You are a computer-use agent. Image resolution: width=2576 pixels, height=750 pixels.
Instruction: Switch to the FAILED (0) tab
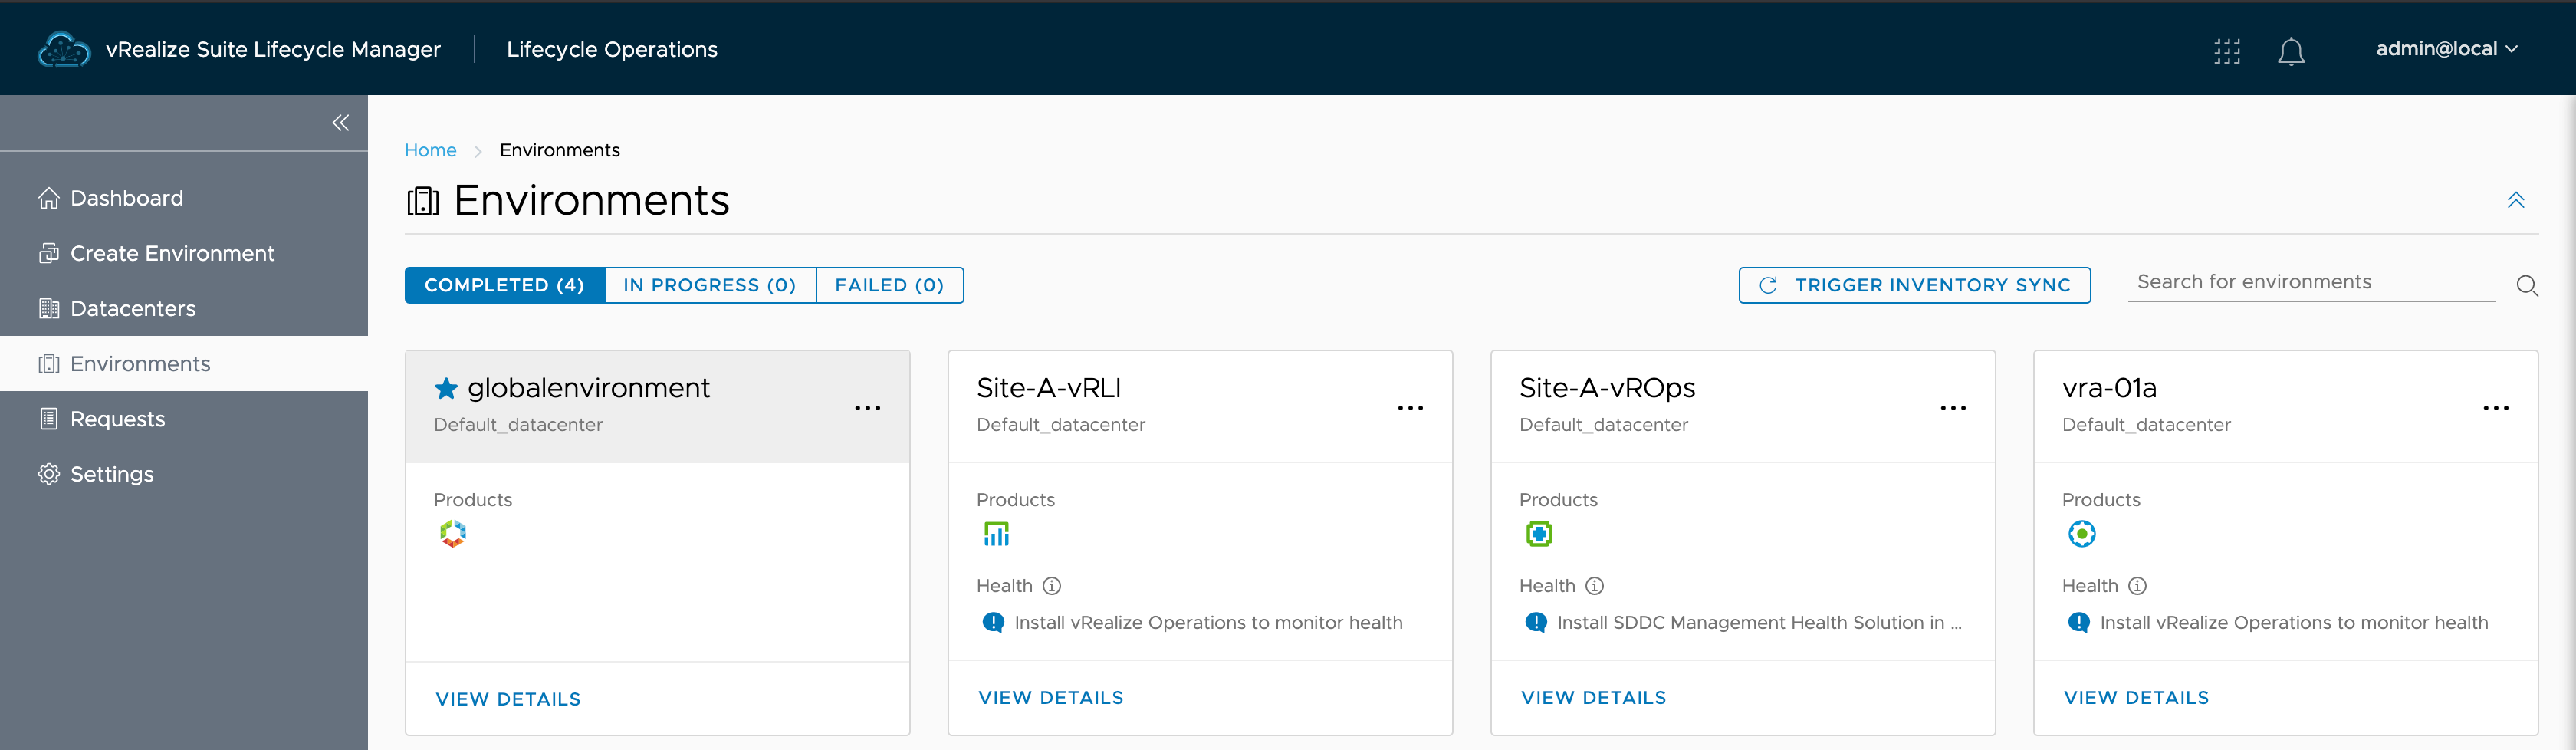tap(890, 285)
